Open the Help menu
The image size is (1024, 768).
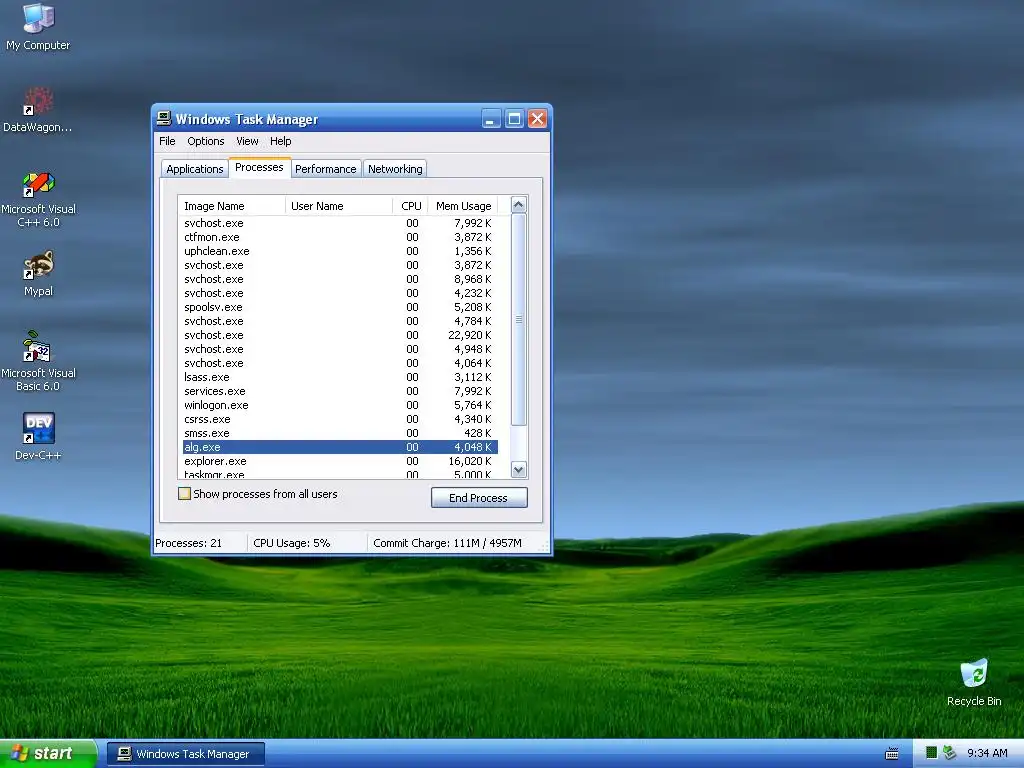tap(281, 141)
